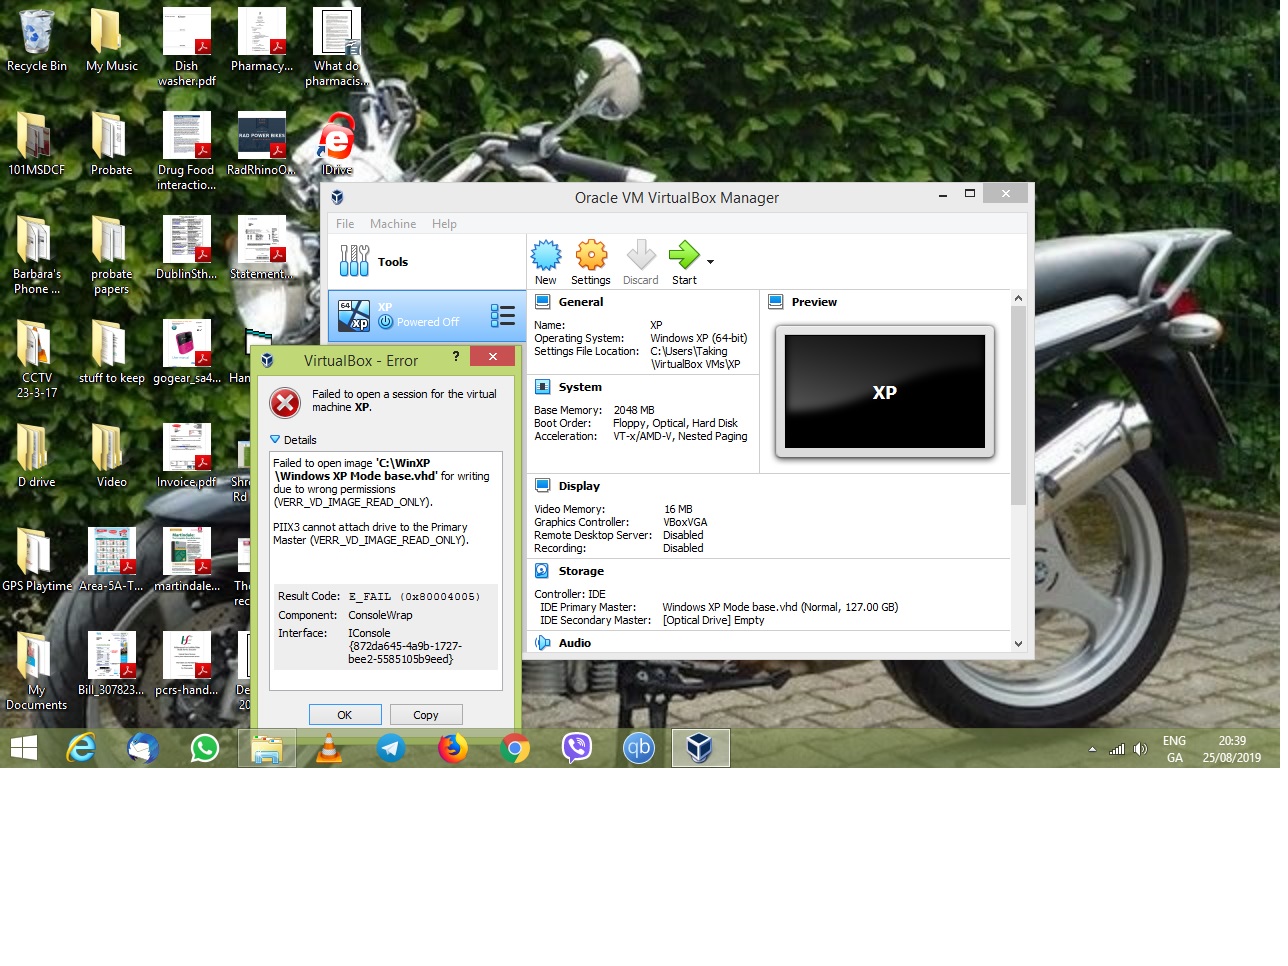The width and height of the screenshot is (1288, 966).
Task: Click the red error X icon
Action: pos(285,402)
